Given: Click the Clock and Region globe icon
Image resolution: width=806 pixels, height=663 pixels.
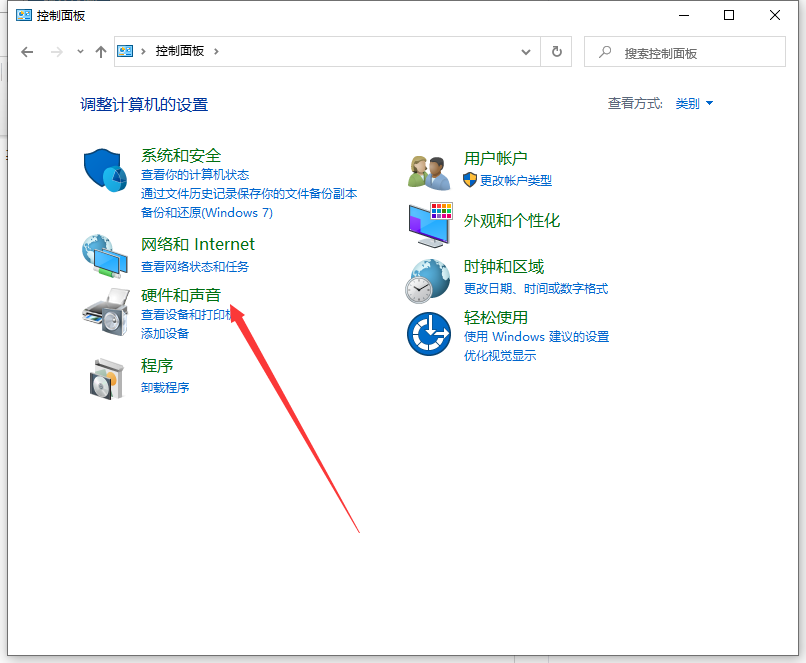Looking at the screenshot, I should 428,279.
